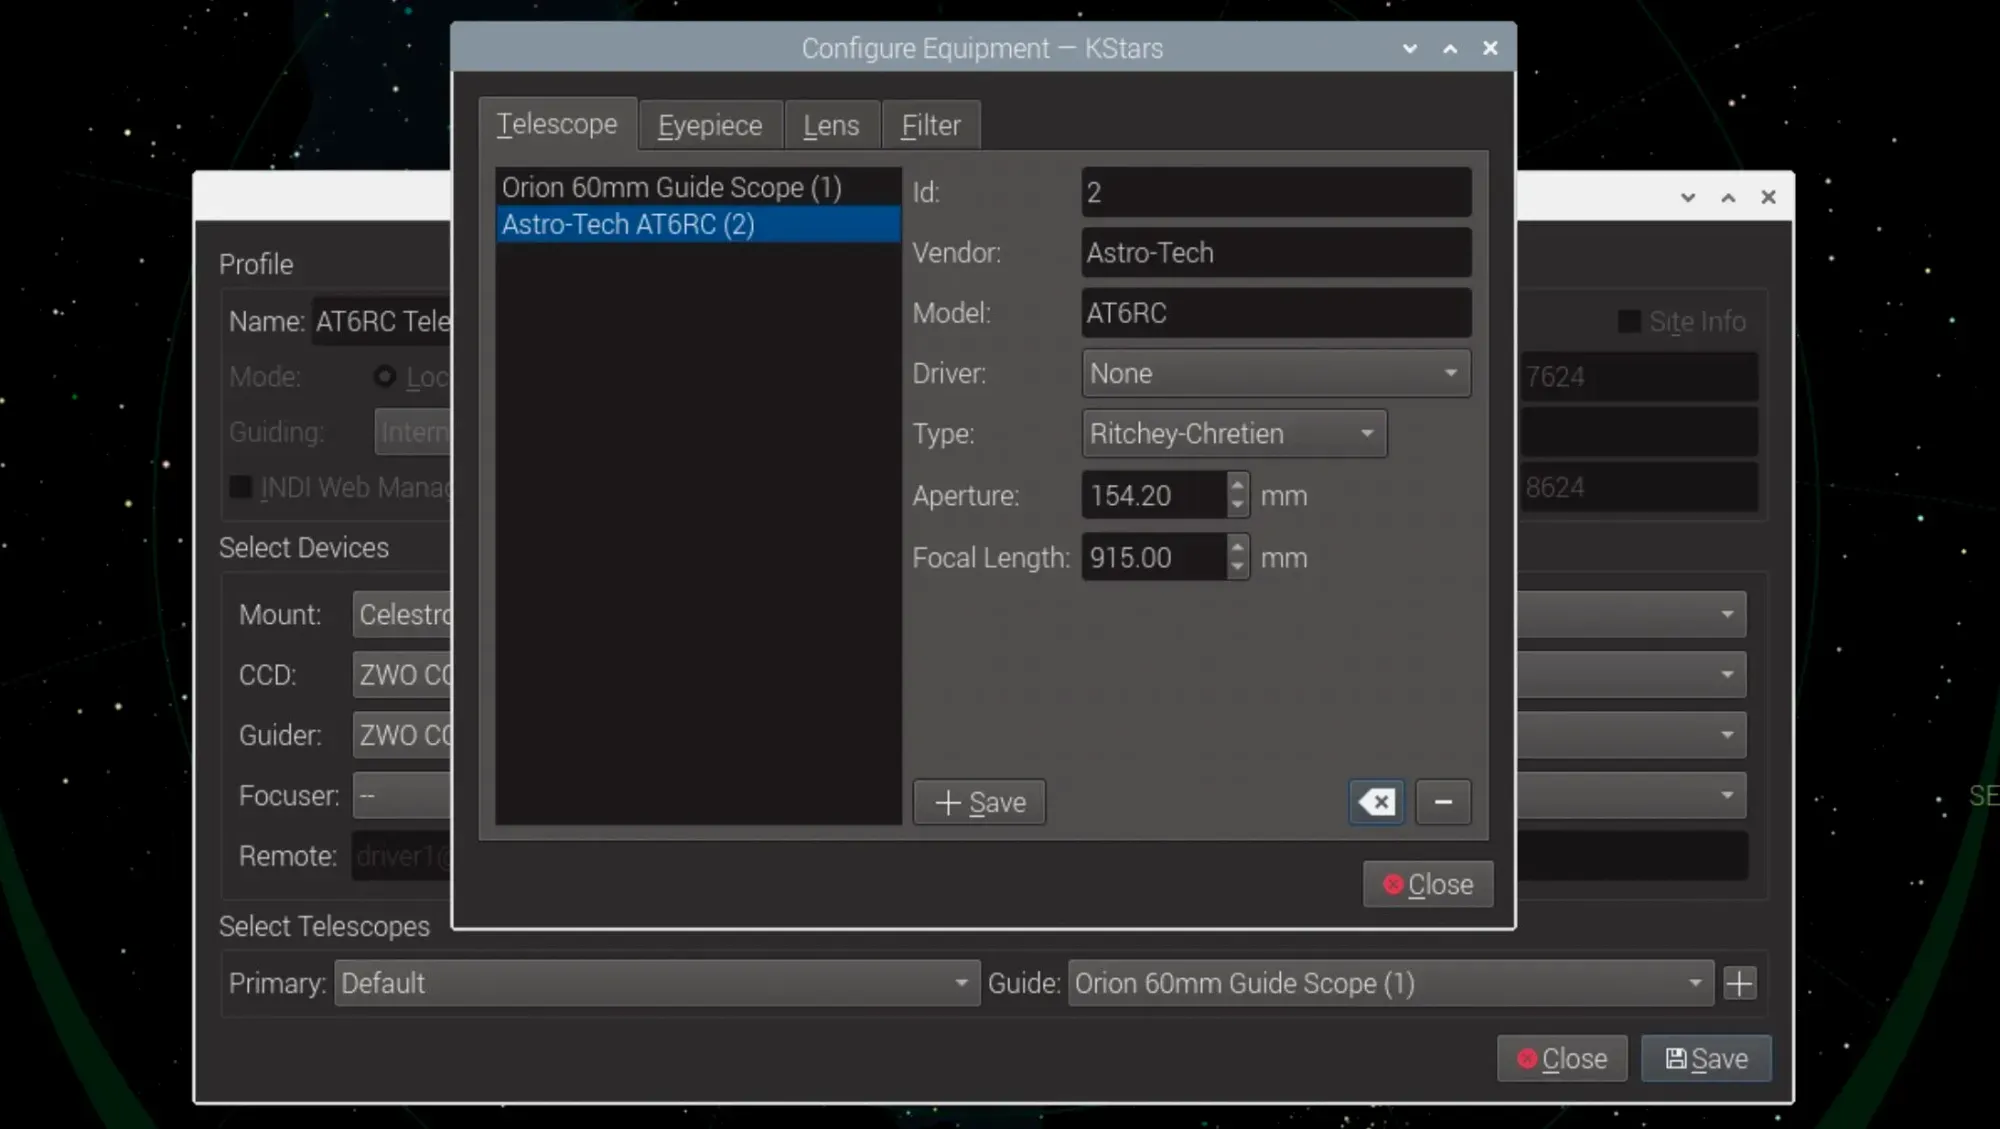
Task: Select the Local mode radio button
Action: [384, 376]
